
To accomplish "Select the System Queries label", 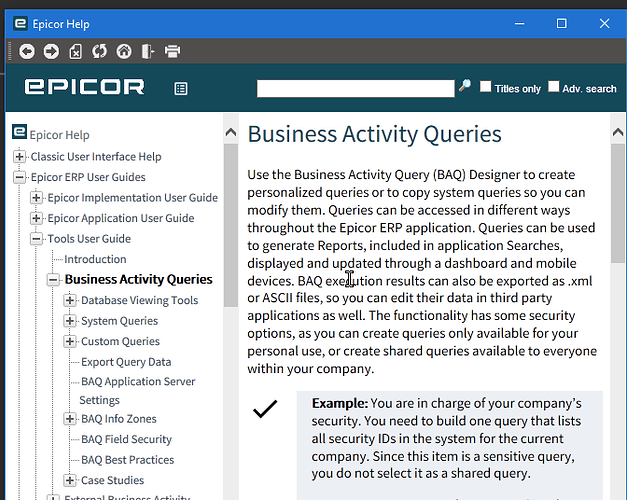I will pos(120,321).
